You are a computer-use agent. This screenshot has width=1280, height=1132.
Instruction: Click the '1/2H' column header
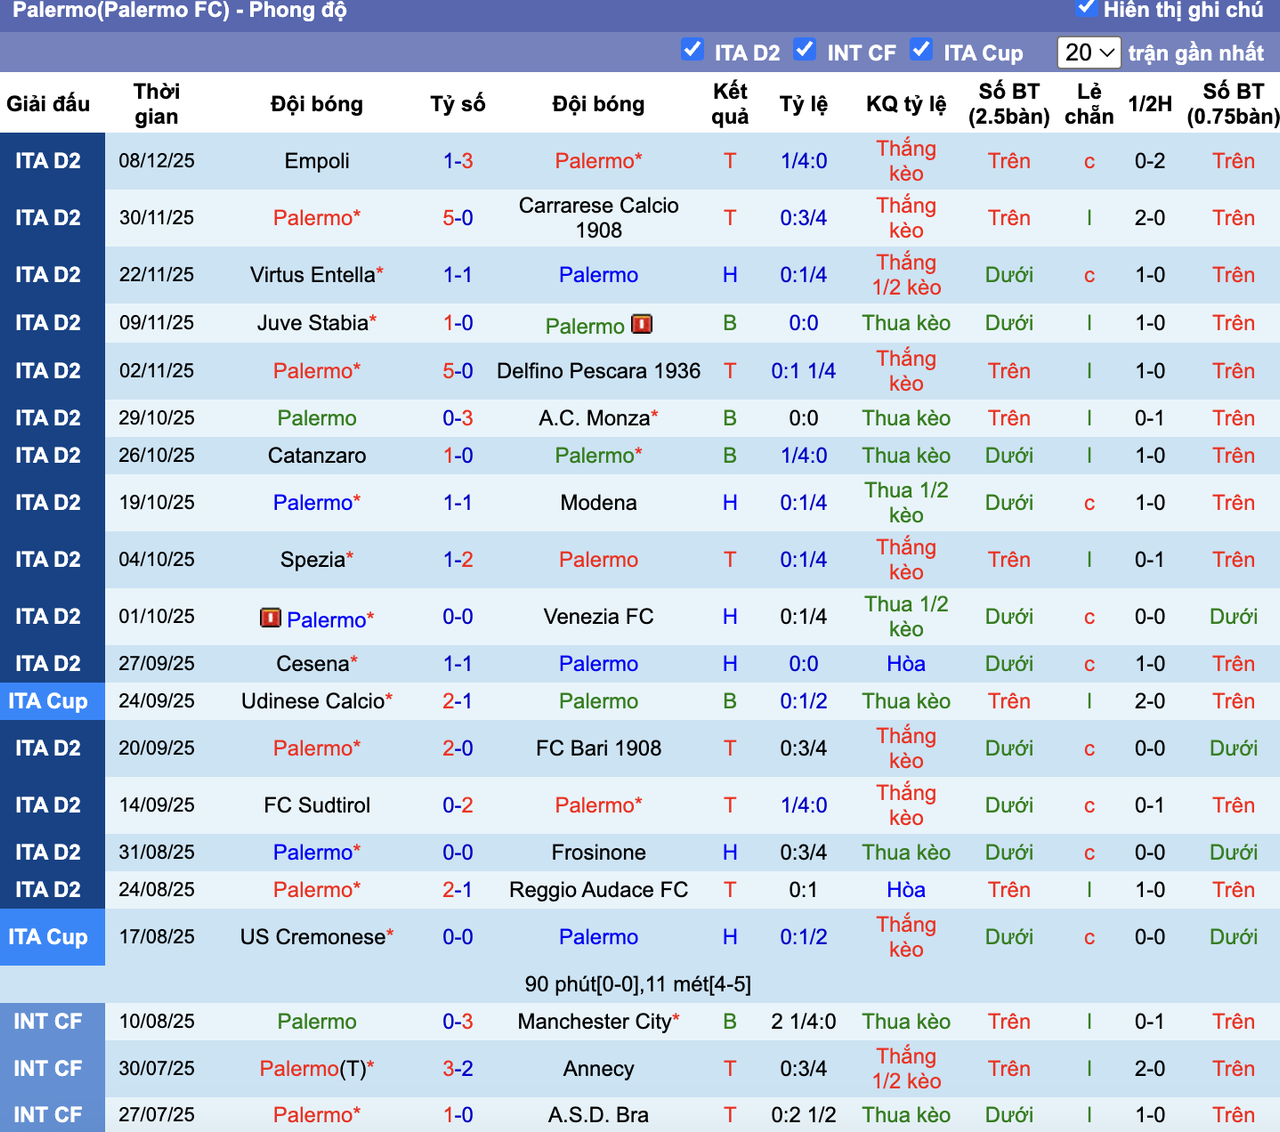pyautogui.click(x=1150, y=104)
